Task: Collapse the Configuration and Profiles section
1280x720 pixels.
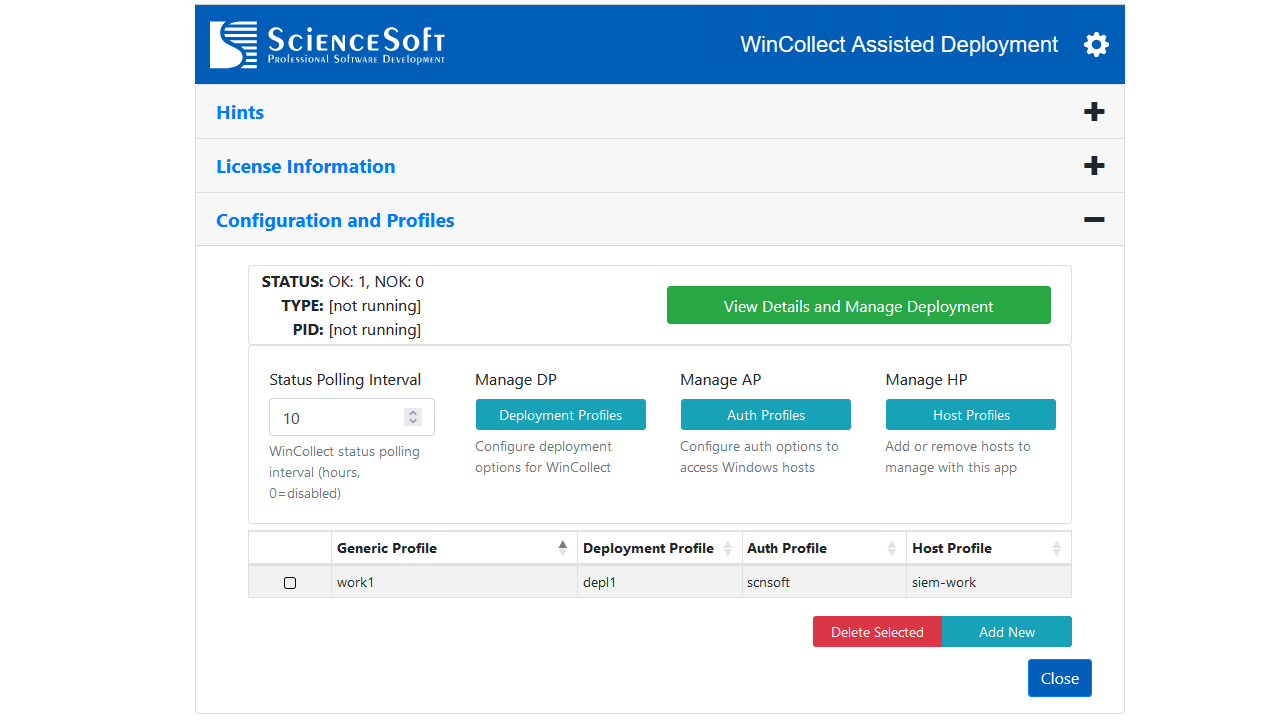Action: (1094, 218)
